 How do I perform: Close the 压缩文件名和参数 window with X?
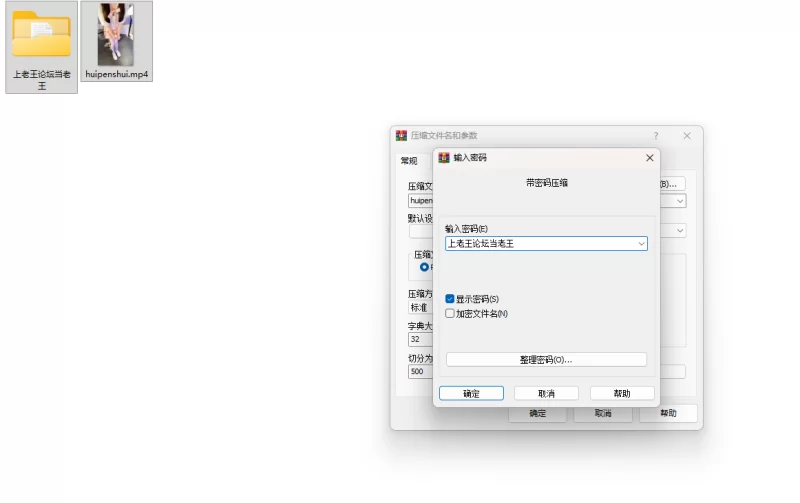pos(687,135)
